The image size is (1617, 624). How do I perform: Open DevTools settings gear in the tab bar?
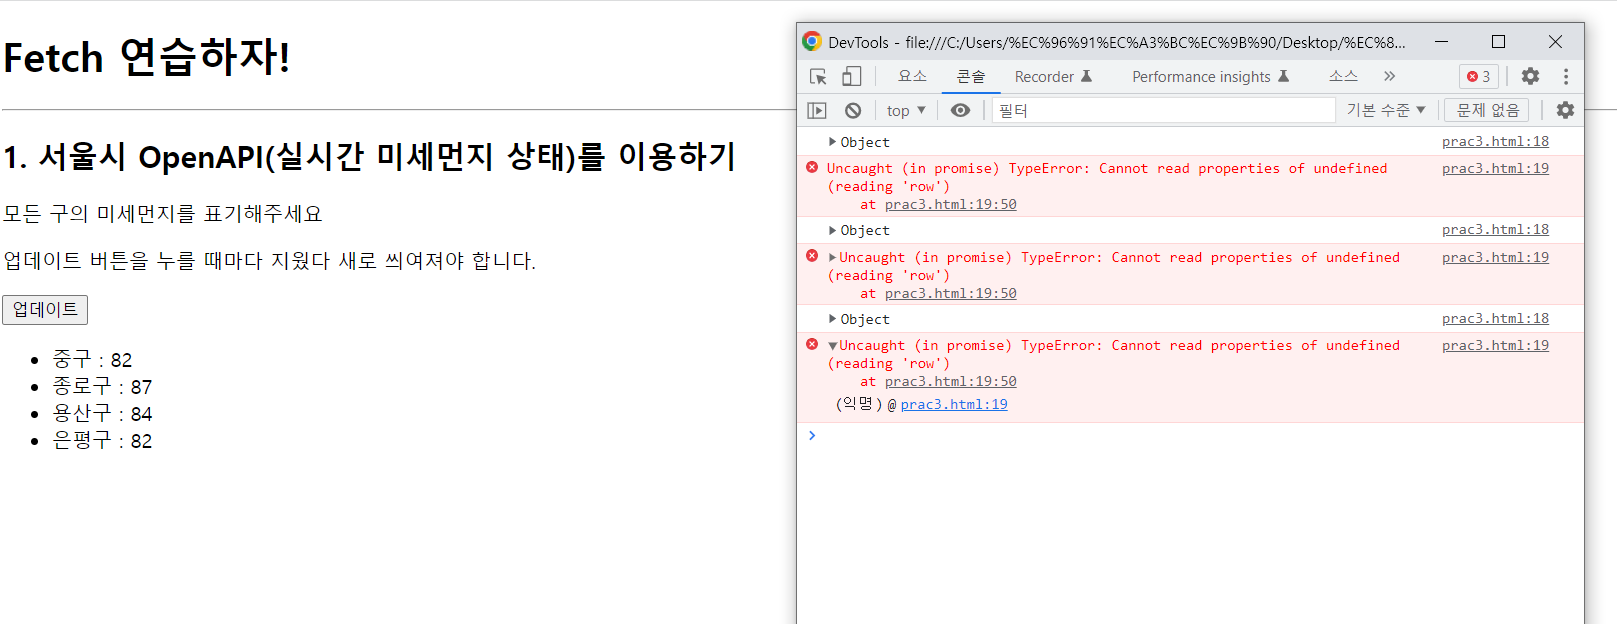pyautogui.click(x=1530, y=76)
